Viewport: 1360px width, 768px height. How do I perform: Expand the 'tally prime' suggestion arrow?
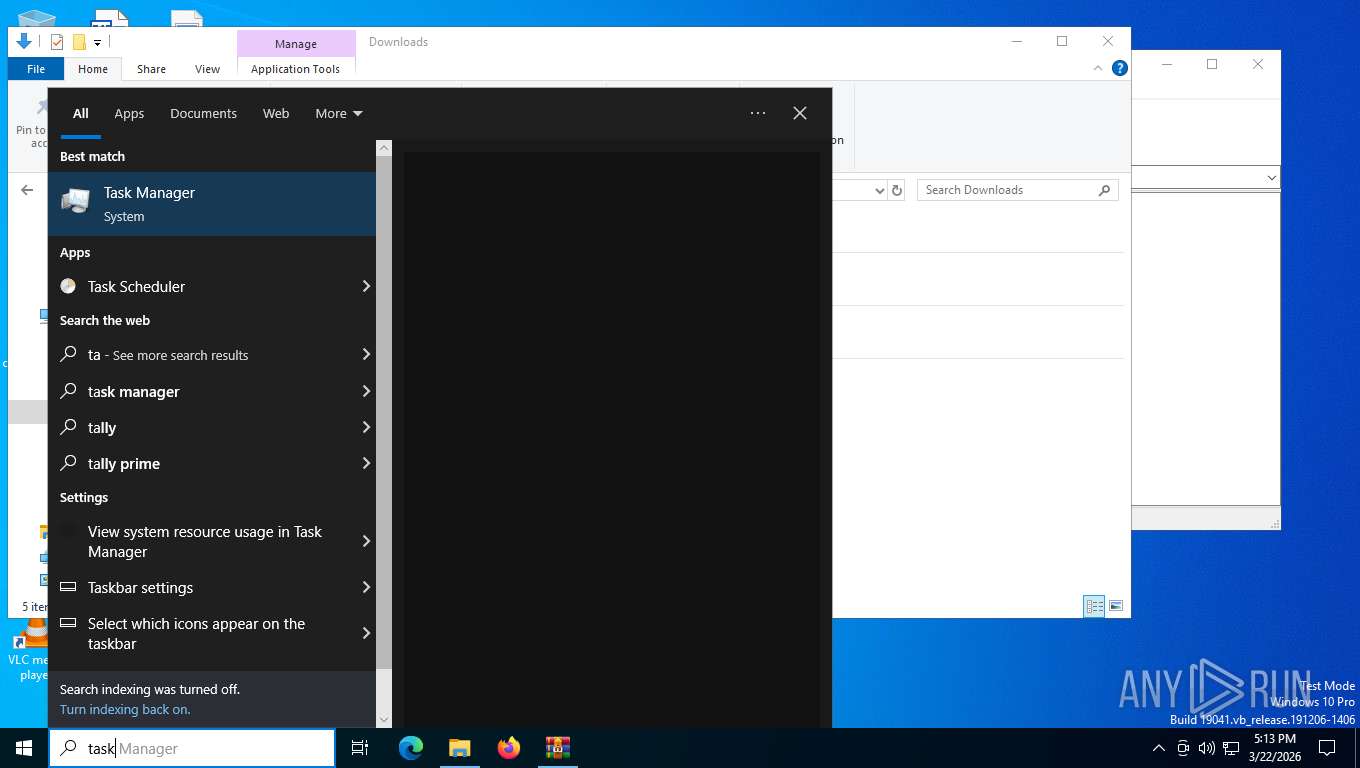(366, 463)
